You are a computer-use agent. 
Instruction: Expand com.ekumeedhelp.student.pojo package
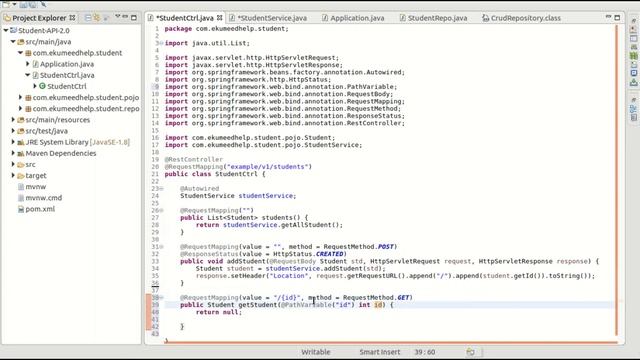[20, 98]
